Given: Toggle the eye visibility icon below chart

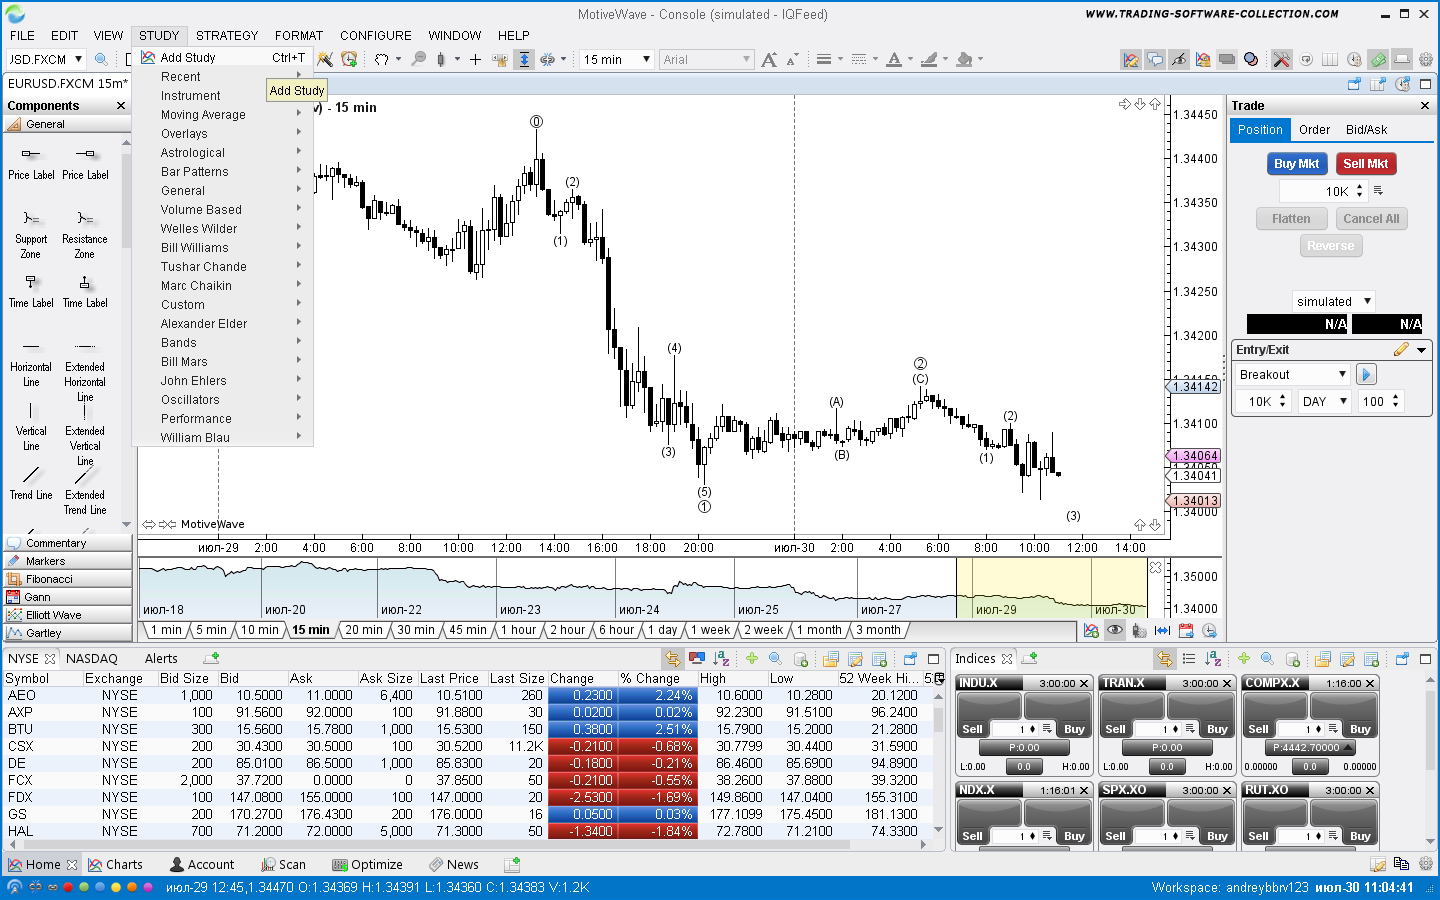Looking at the screenshot, I should [1114, 631].
